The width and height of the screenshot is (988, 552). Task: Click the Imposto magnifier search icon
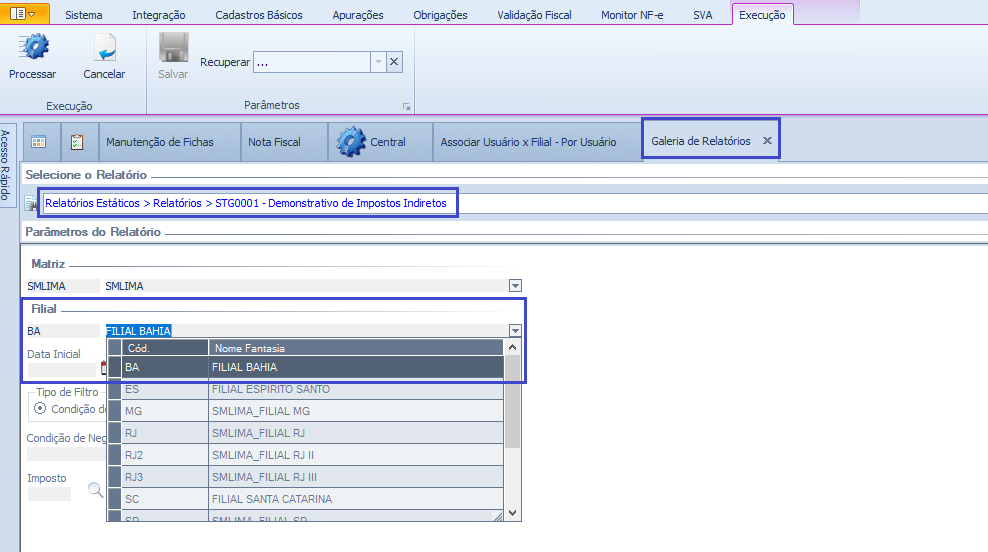[x=95, y=490]
